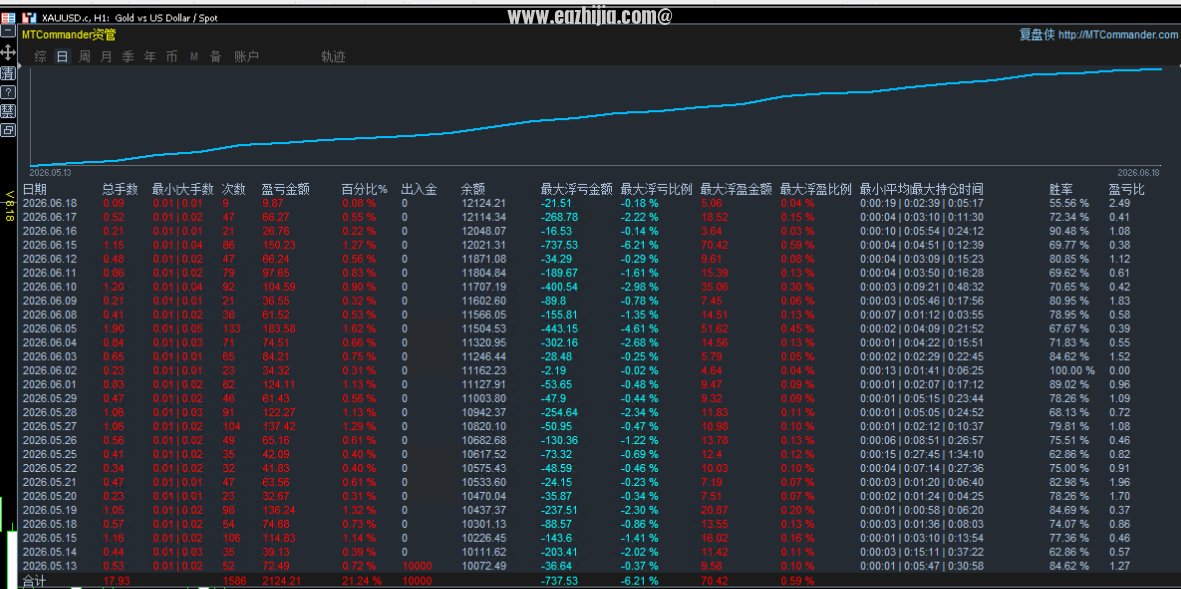Image resolution: width=1181 pixels, height=589 pixels.
Task: Switch to the 月 monthly tab
Action: click(106, 56)
